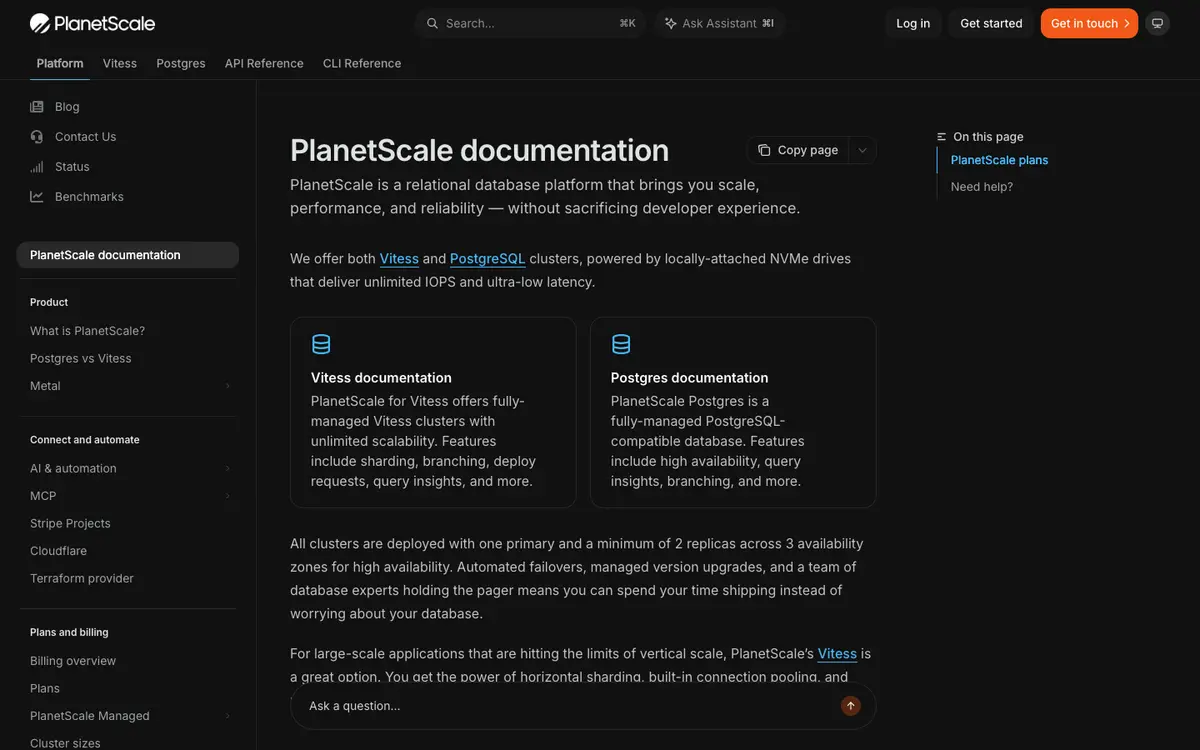The height and width of the screenshot is (750, 1200).
Task: Jump to Need help? section
Action: (x=982, y=187)
